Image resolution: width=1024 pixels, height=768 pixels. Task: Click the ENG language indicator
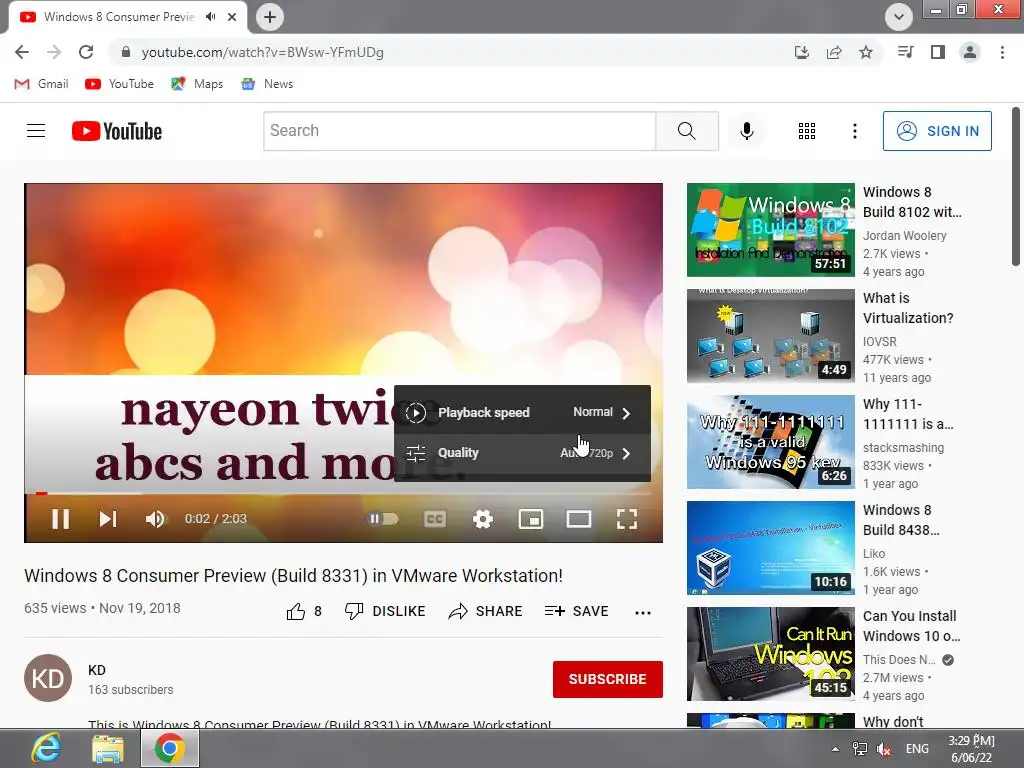(917, 749)
